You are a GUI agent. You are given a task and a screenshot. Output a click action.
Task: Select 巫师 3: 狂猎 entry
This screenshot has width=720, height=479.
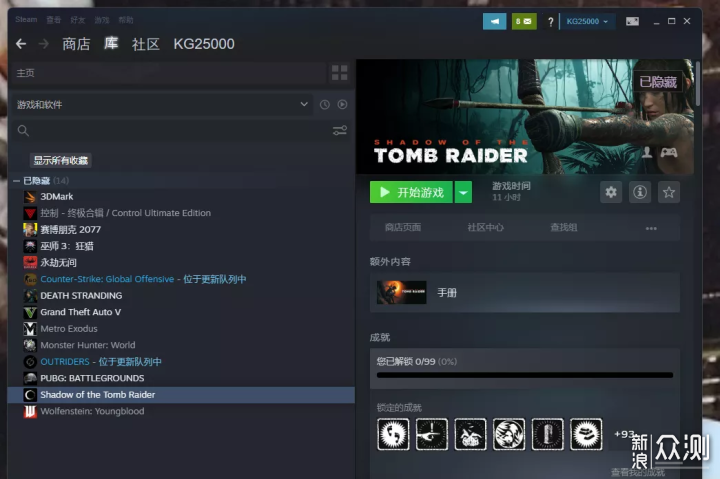click(x=181, y=246)
